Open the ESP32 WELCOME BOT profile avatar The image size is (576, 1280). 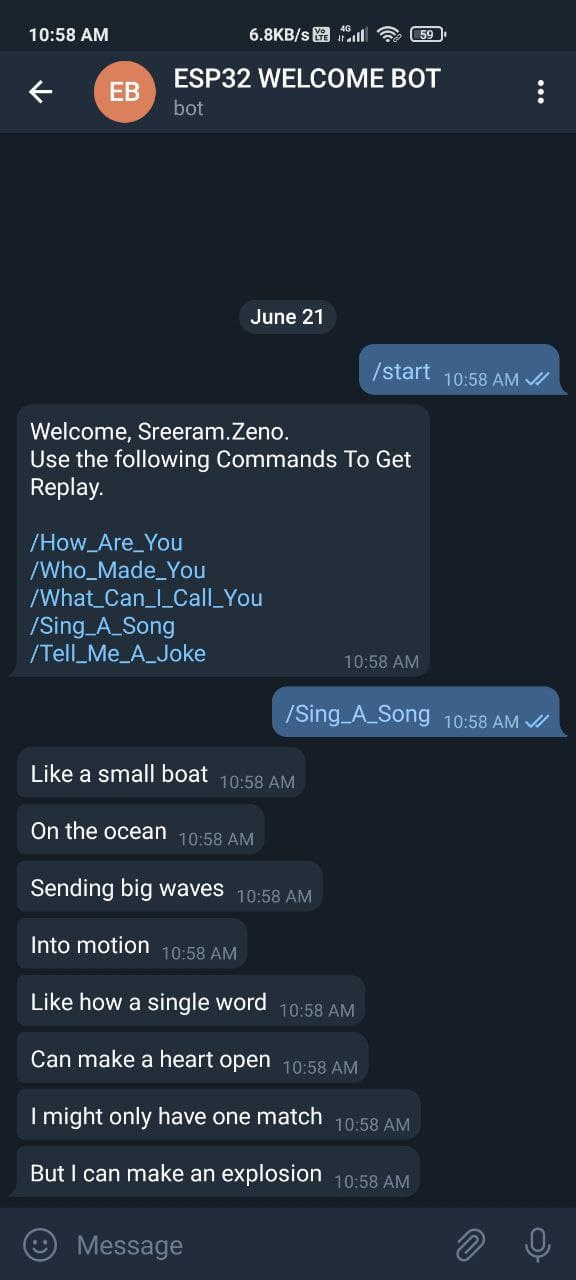124,91
